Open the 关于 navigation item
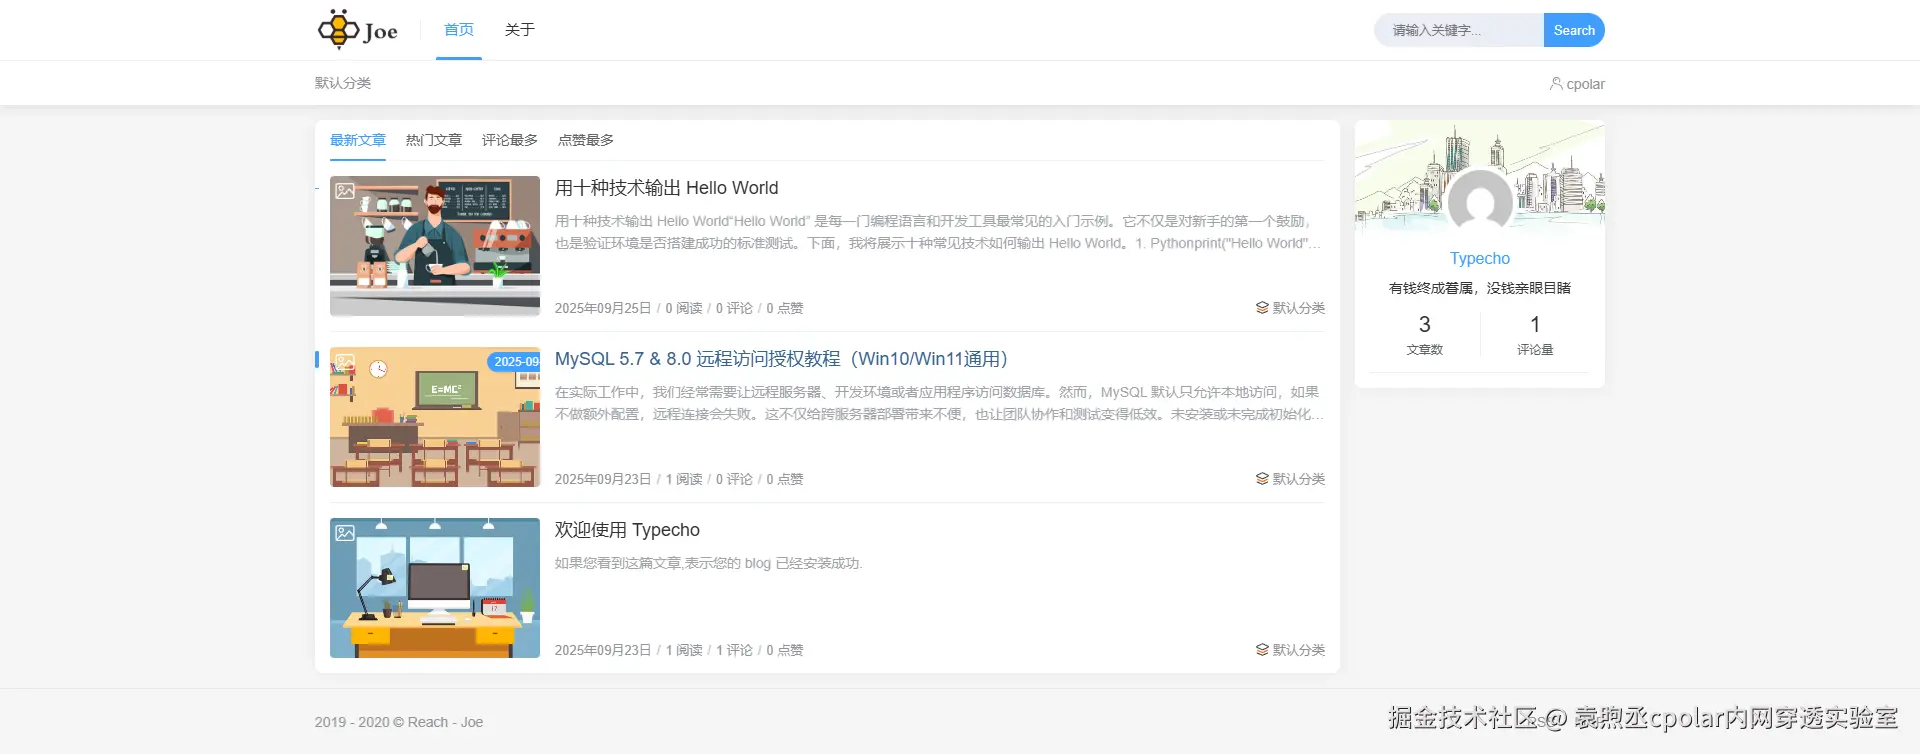The height and width of the screenshot is (754, 1920). pos(520,30)
